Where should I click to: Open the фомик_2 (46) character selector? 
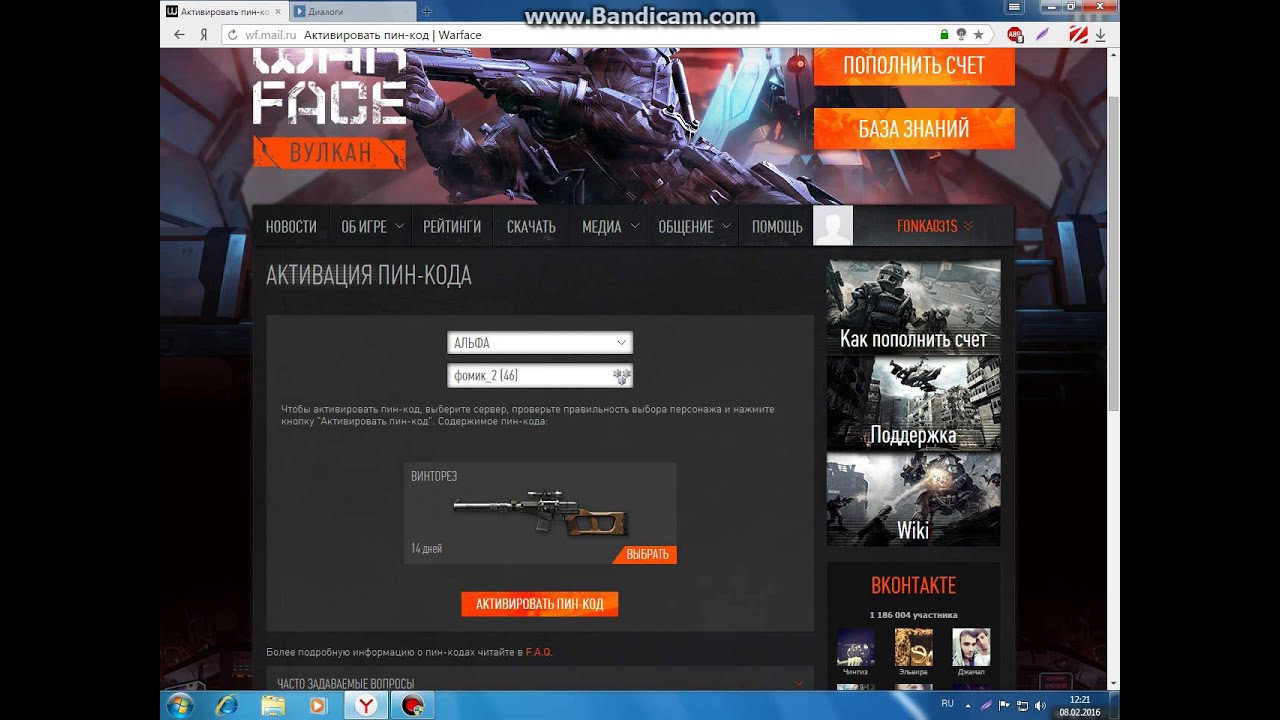pos(540,376)
